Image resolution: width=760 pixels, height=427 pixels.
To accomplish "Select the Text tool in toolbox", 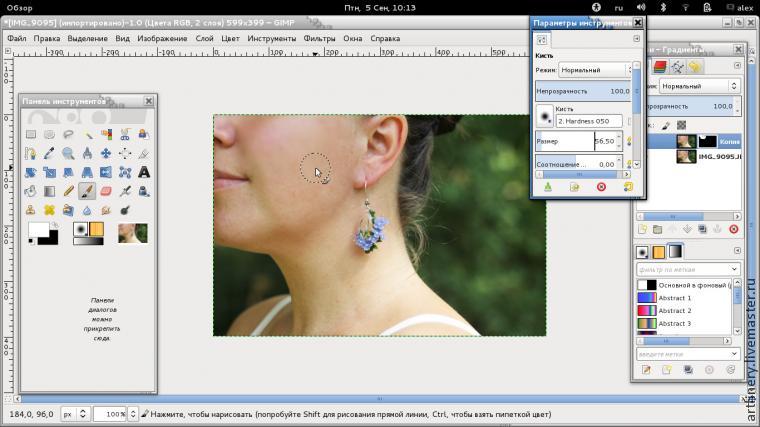I will (x=145, y=172).
